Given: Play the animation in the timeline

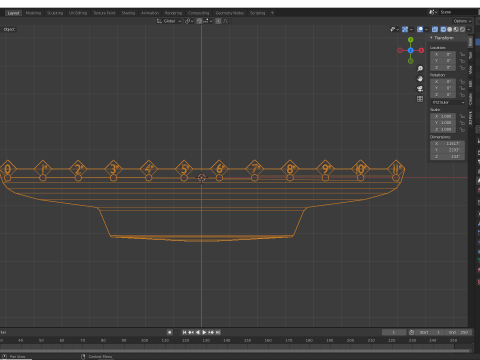Looking at the screenshot, I should 204,332.
